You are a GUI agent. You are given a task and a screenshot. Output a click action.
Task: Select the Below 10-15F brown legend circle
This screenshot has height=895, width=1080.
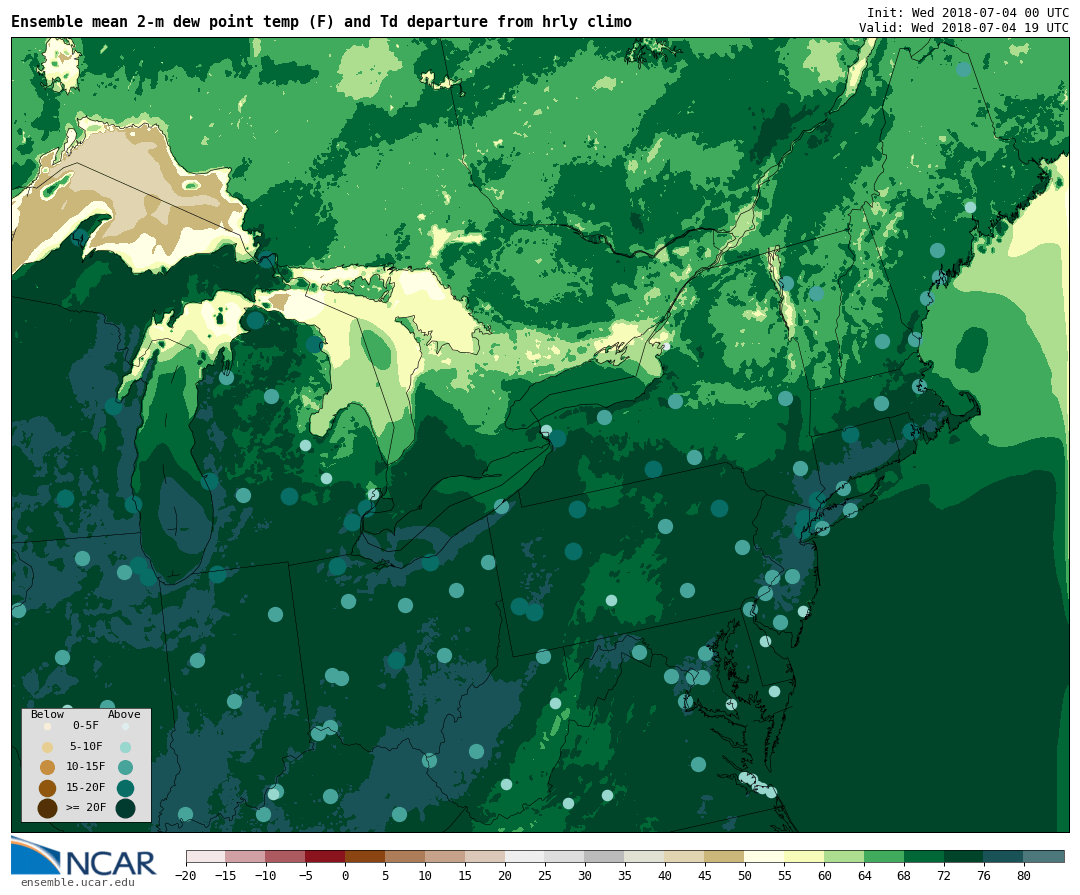pos(48,768)
